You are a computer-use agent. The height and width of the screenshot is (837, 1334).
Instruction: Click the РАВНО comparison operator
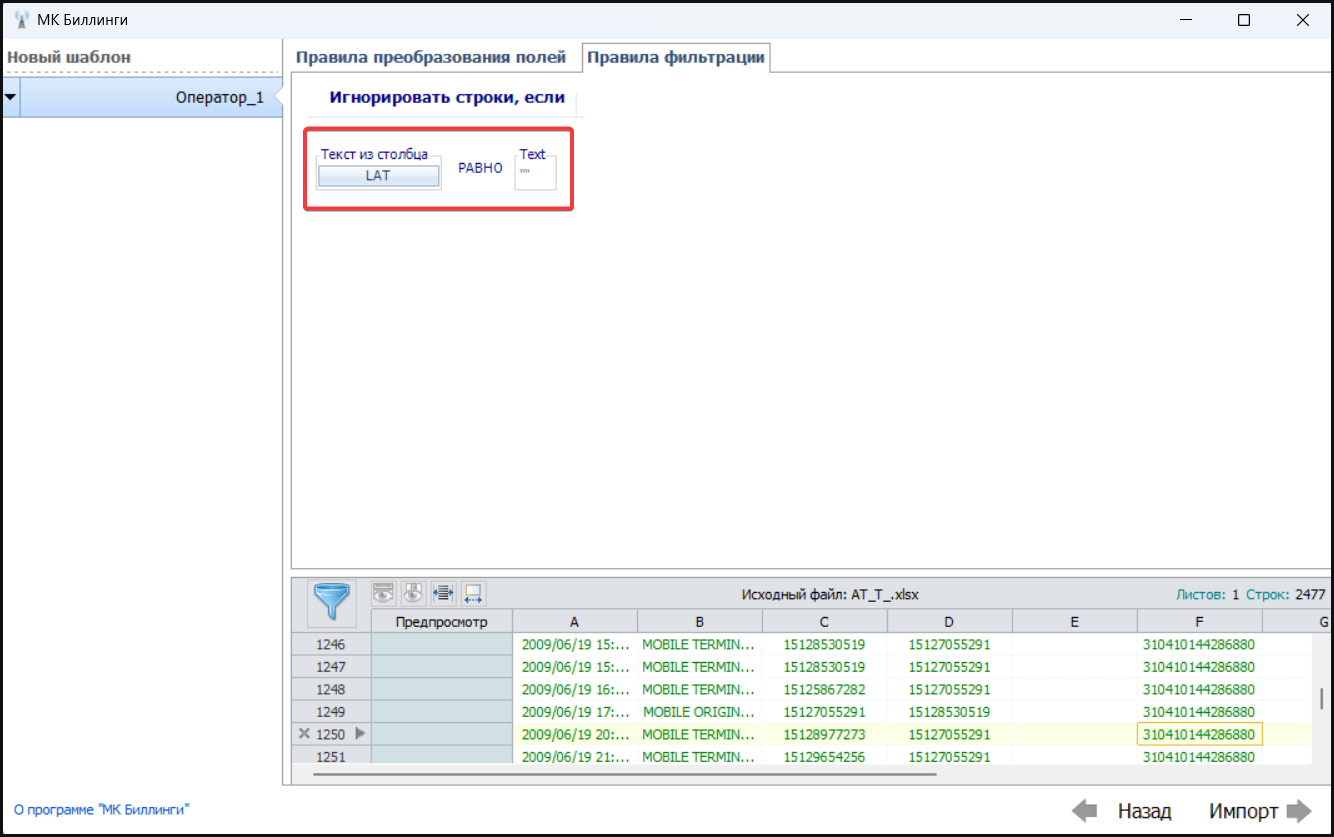coord(480,168)
